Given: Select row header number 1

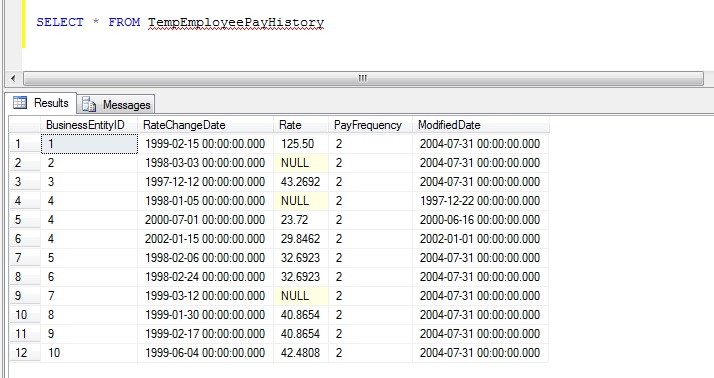Looking at the screenshot, I should click(25, 144).
